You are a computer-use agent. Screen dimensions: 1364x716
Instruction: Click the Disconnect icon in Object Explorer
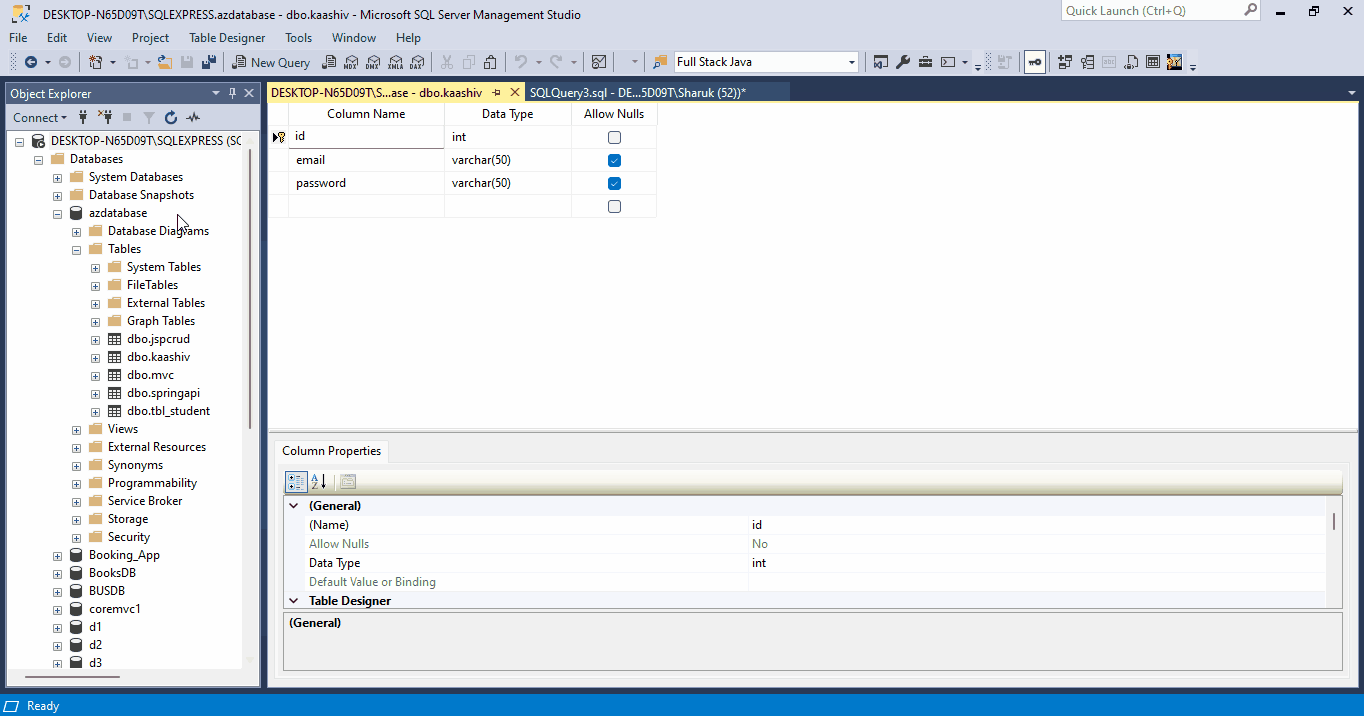click(x=104, y=118)
